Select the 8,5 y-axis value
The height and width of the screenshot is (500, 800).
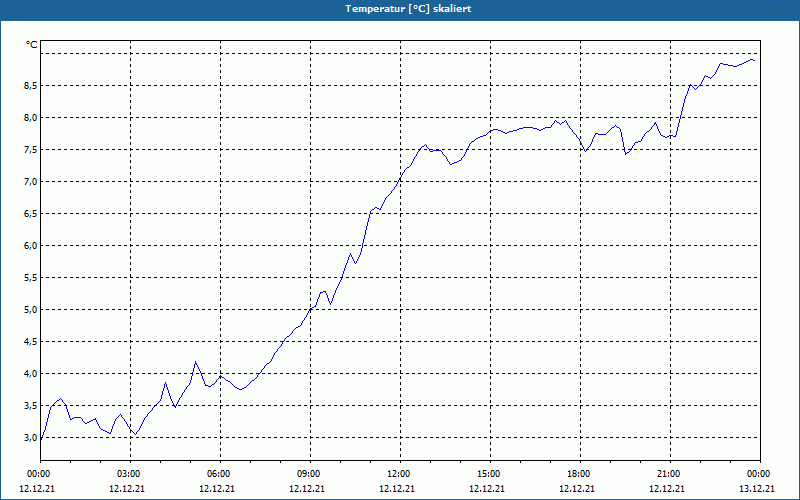click(x=30, y=86)
